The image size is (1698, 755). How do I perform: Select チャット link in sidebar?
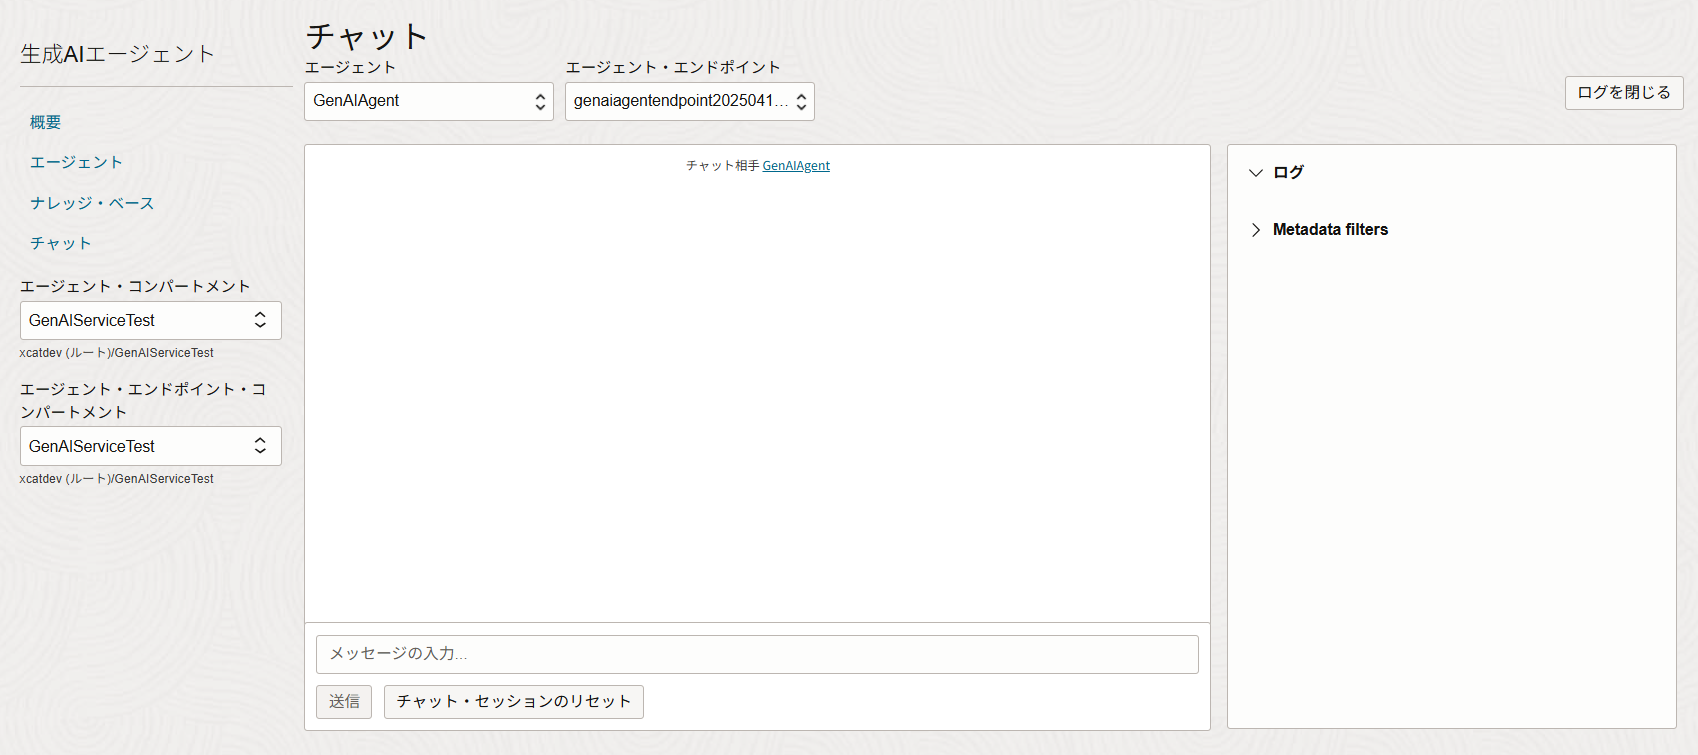point(60,243)
